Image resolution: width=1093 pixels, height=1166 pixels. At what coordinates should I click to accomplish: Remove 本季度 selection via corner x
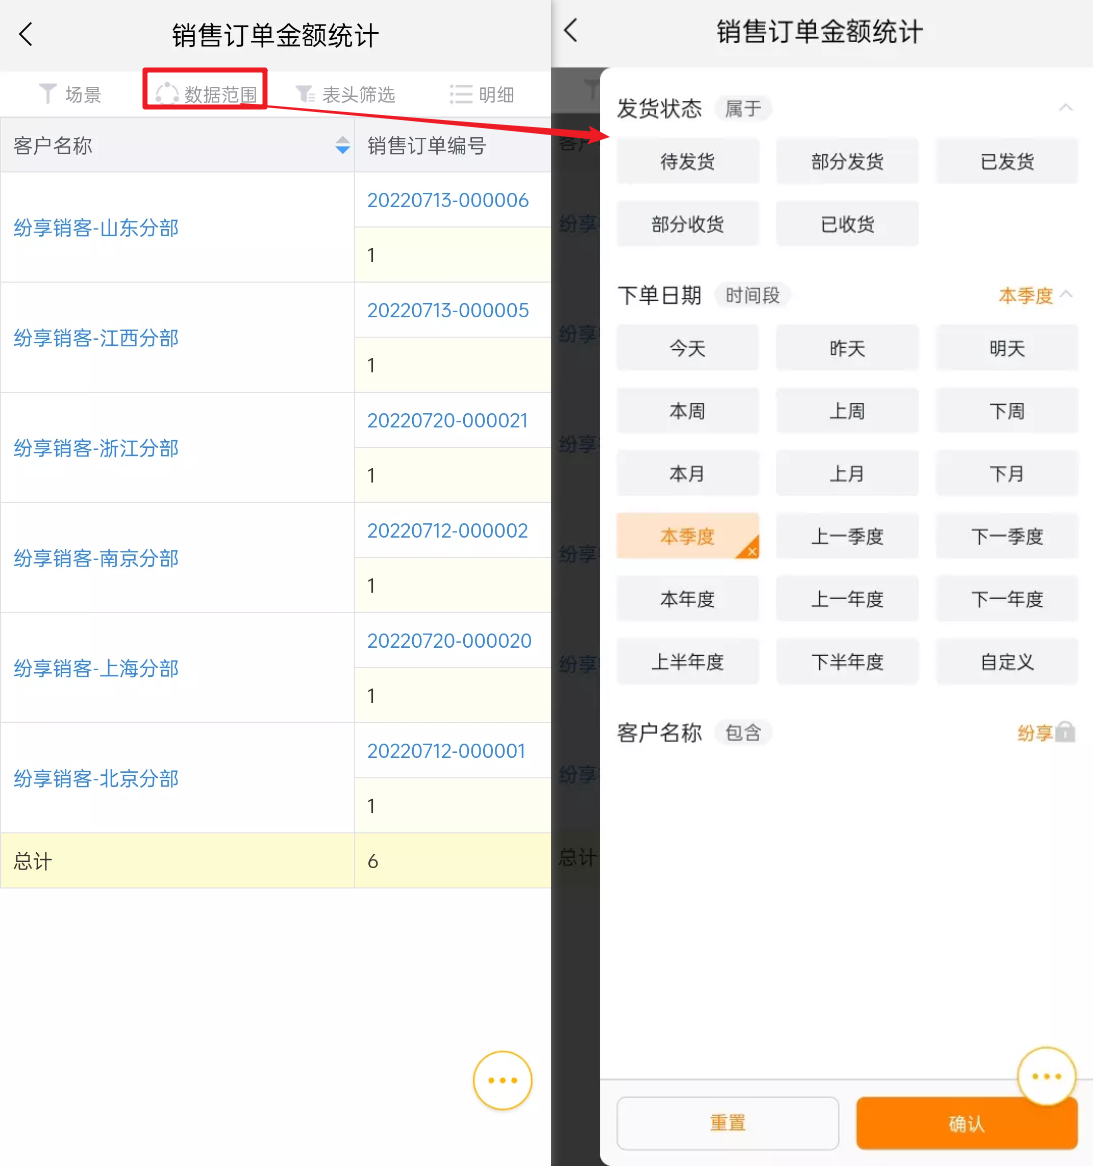[x=751, y=550]
